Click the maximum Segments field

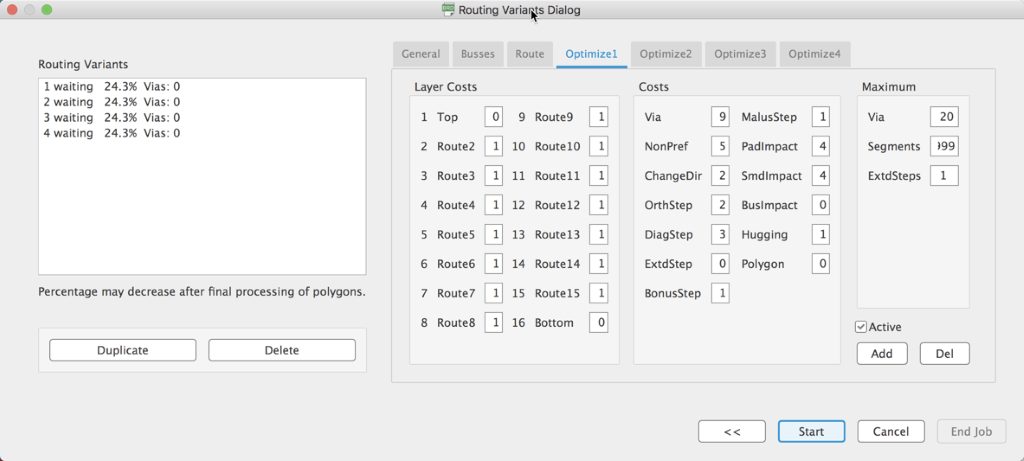[x=943, y=146]
